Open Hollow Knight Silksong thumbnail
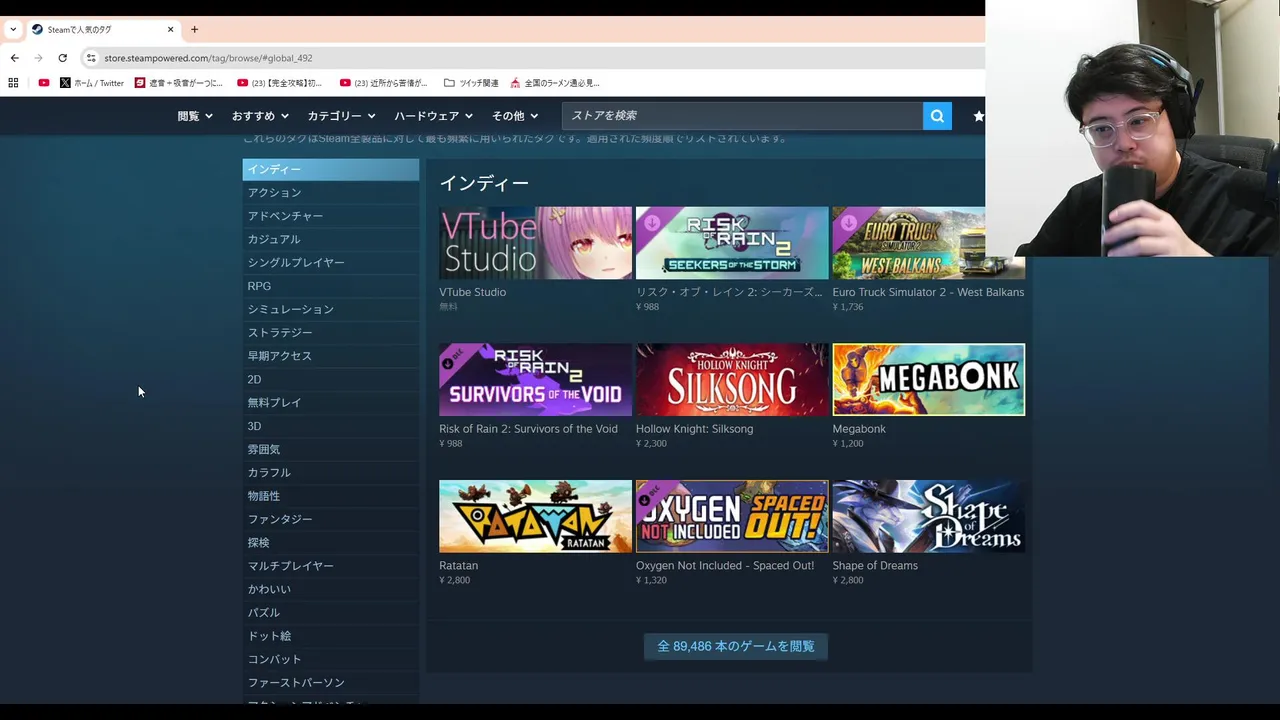Image resolution: width=1280 pixels, height=720 pixels. (732, 380)
